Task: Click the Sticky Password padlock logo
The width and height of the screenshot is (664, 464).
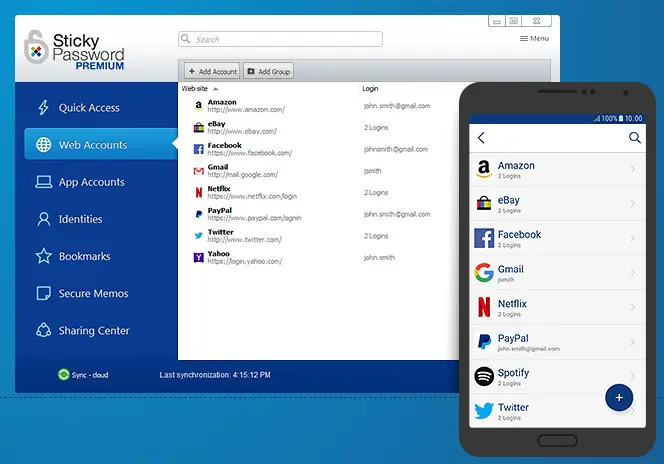Action: point(36,48)
